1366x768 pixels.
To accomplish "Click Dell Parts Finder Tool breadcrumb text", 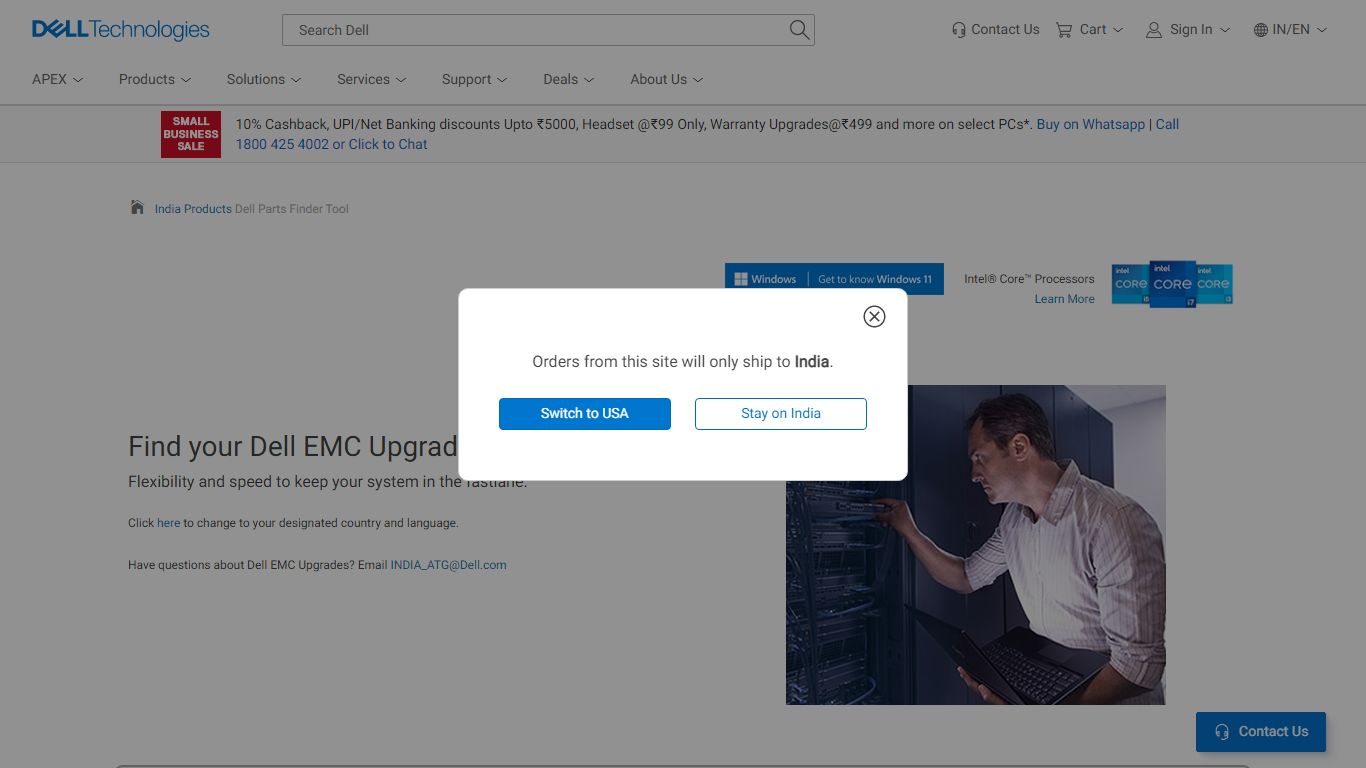I will click(x=292, y=209).
